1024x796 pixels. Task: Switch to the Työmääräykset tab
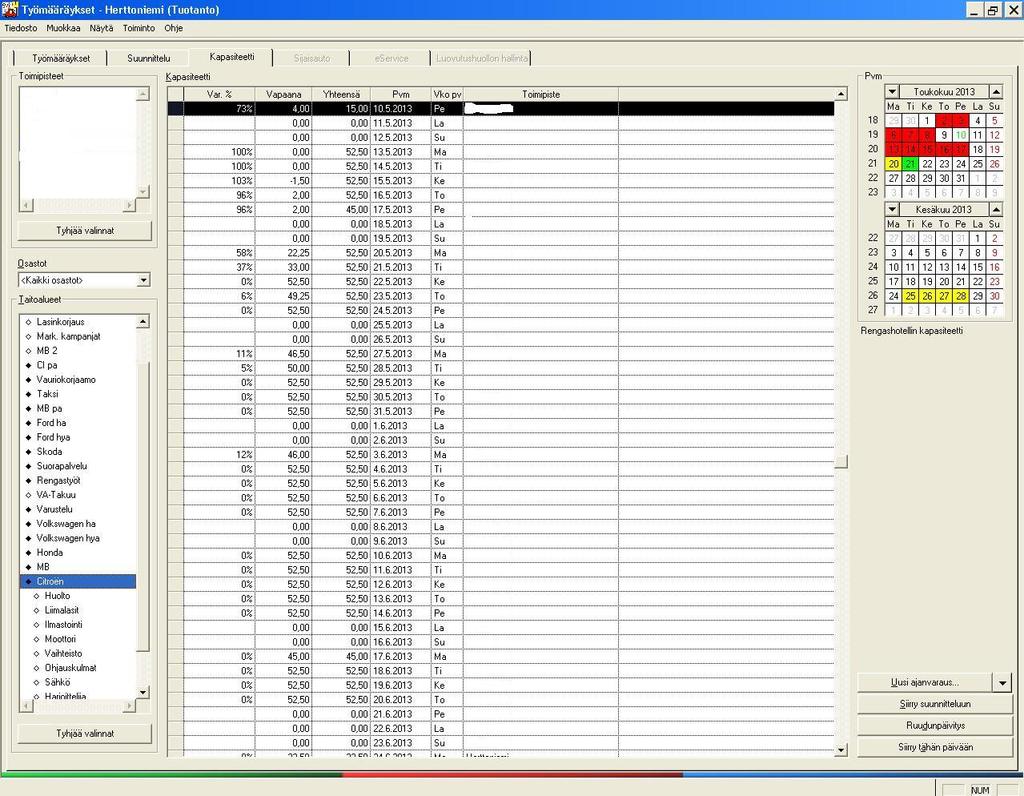point(61,58)
